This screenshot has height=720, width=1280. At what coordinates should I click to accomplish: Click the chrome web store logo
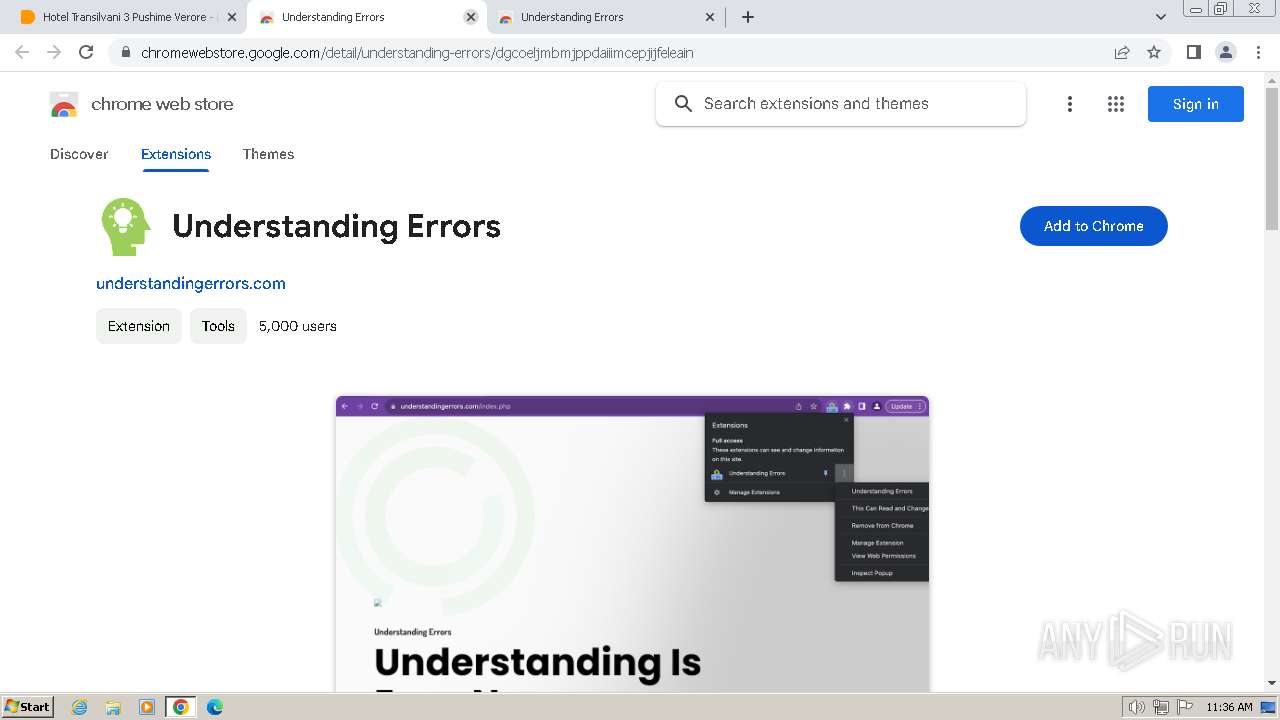(64, 104)
